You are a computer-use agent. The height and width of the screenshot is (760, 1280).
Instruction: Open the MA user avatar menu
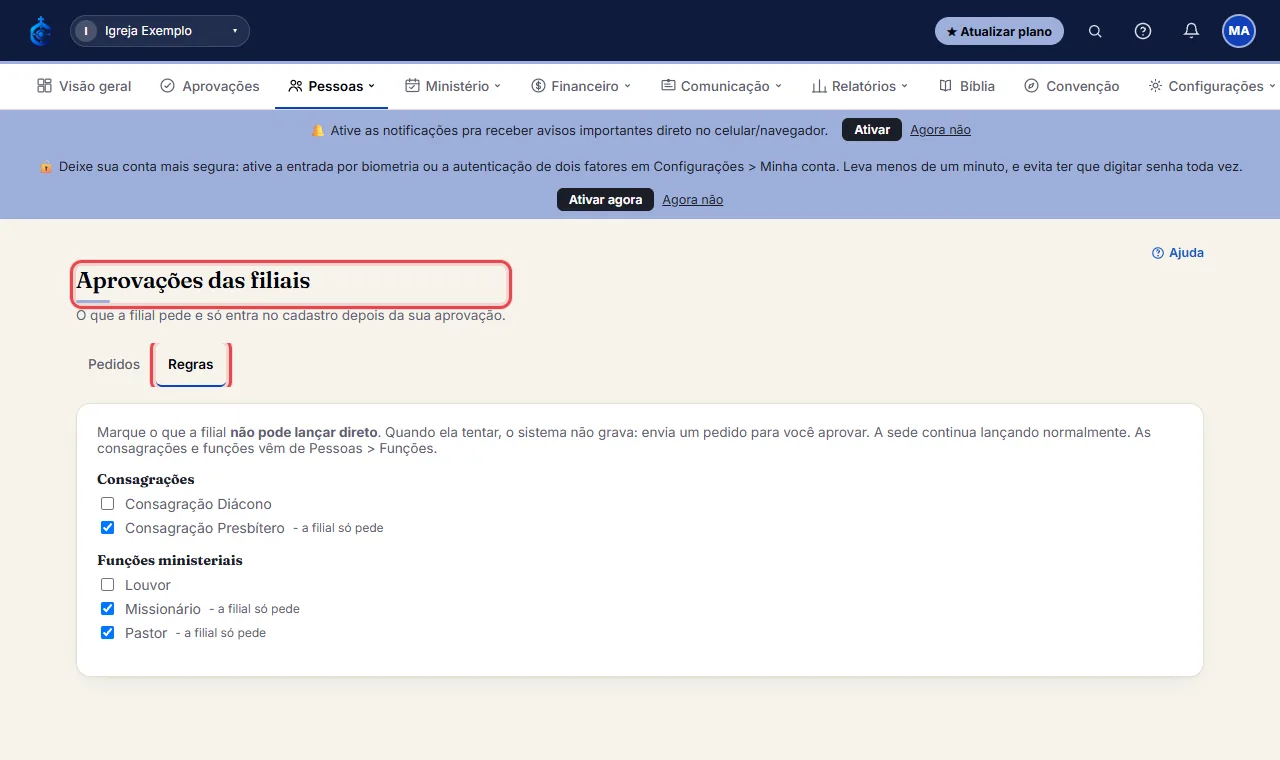[x=1239, y=31]
